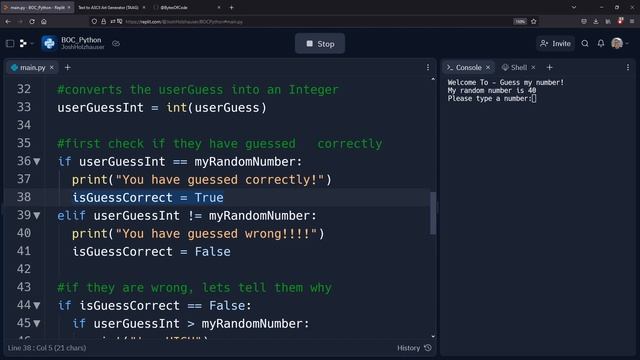This screenshot has height=360, width=640.
Task: Open editor pane options menu
Action: pyautogui.click(x=428, y=67)
